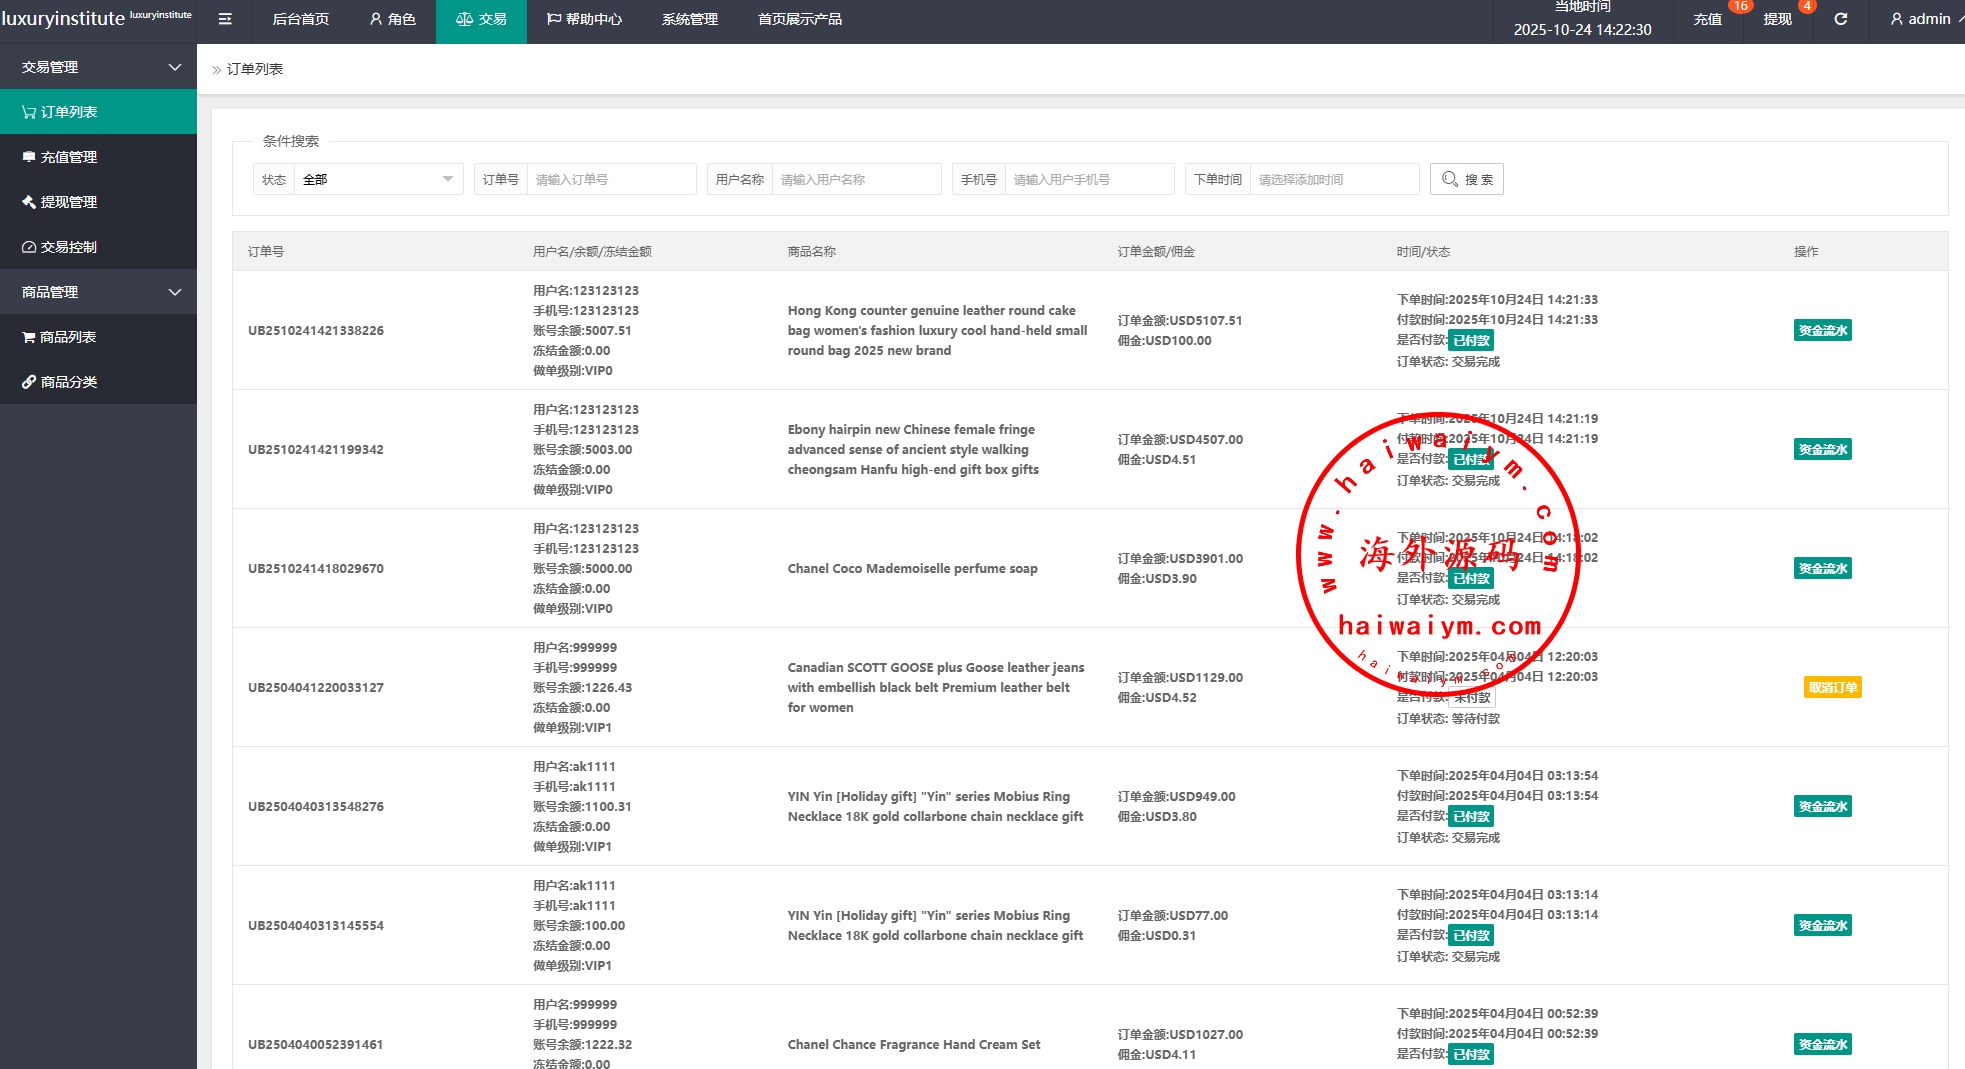This screenshot has height=1069, width=1965.
Task: Collapse the 商品管理 sidebar group
Action: coord(98,292)
